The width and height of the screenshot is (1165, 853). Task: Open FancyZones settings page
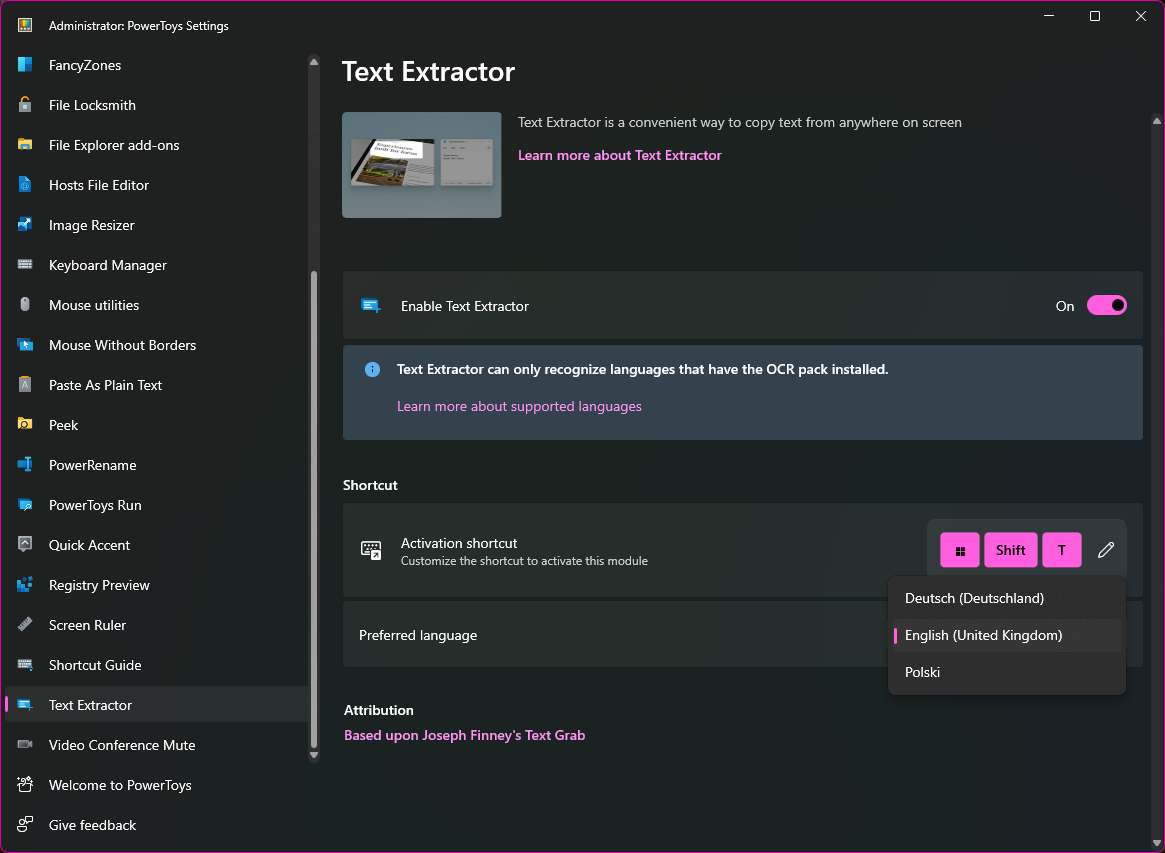pyautogui.click(x=156, y=65)
